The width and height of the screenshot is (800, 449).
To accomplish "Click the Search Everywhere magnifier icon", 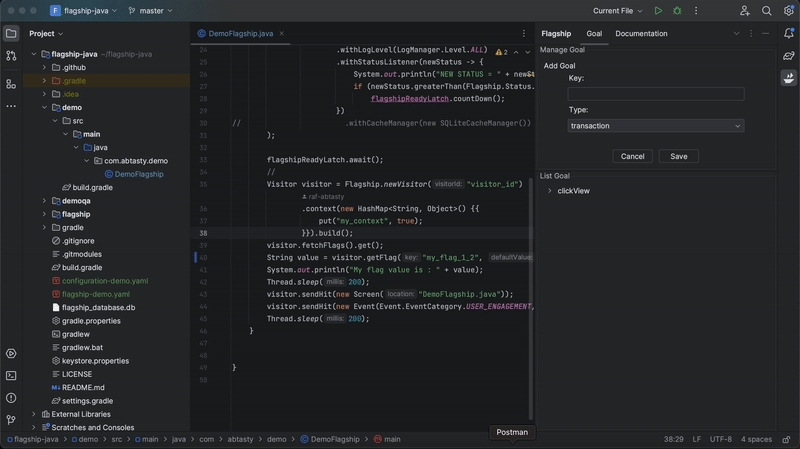I will 766,11.
